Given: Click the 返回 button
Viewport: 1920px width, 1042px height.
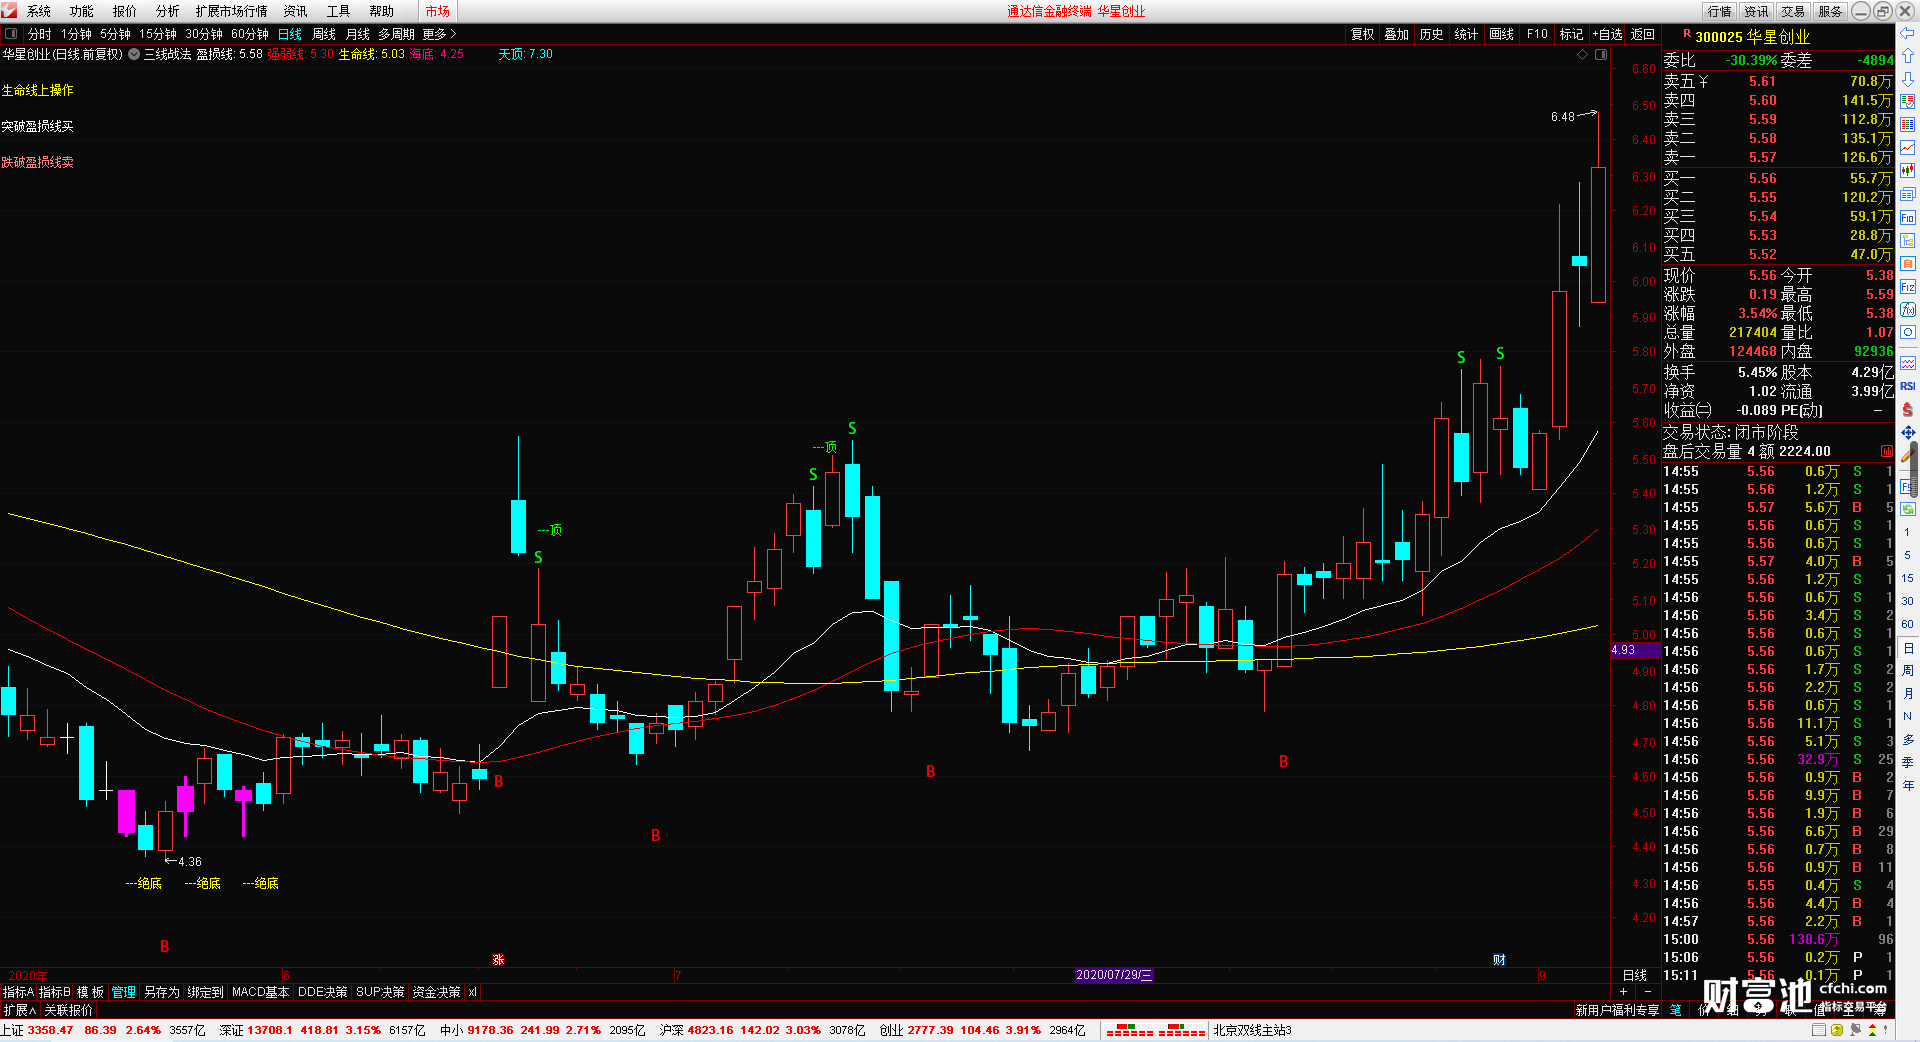Looking at the screenshot, I should pyautogui.click(x=1643, y=34).
